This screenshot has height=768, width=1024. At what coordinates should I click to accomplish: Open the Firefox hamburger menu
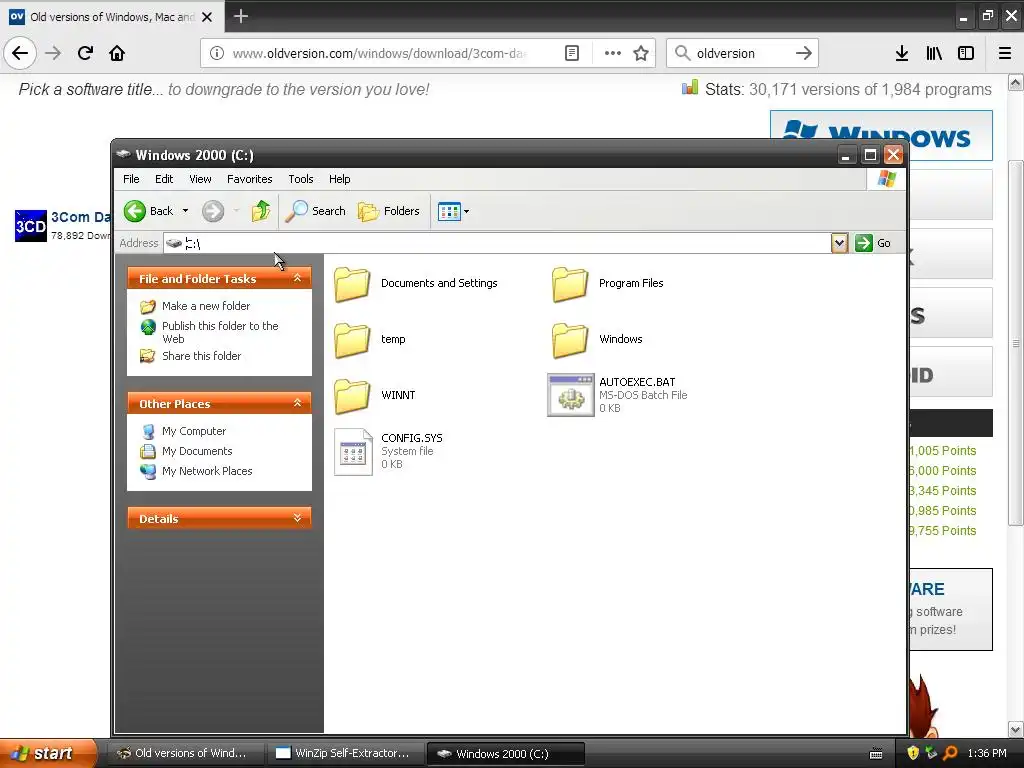tap(1005, 53)
